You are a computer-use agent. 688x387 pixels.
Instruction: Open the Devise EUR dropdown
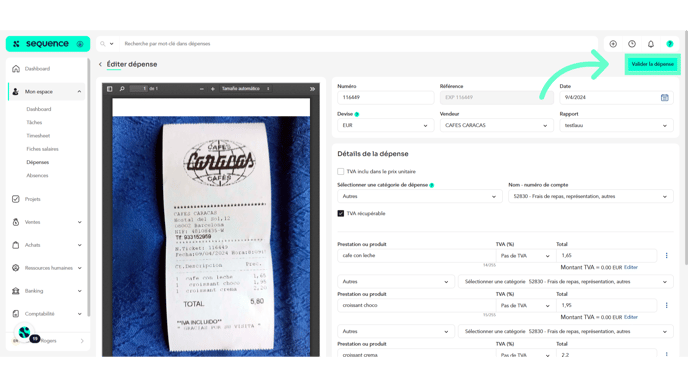pos(385,125)
